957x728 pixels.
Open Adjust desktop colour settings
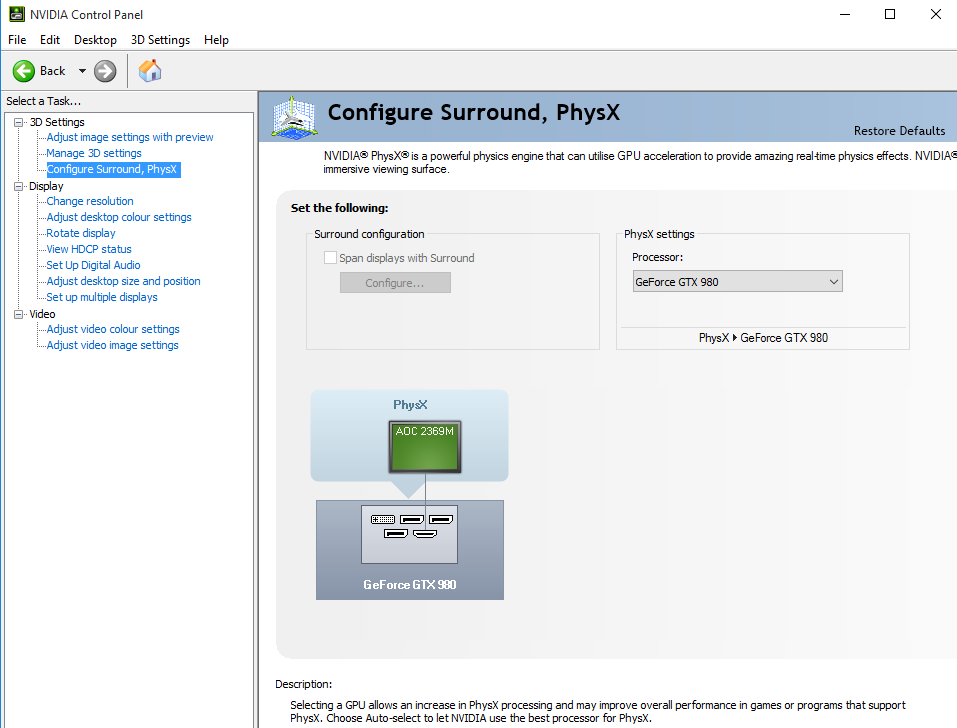(119, 217)
